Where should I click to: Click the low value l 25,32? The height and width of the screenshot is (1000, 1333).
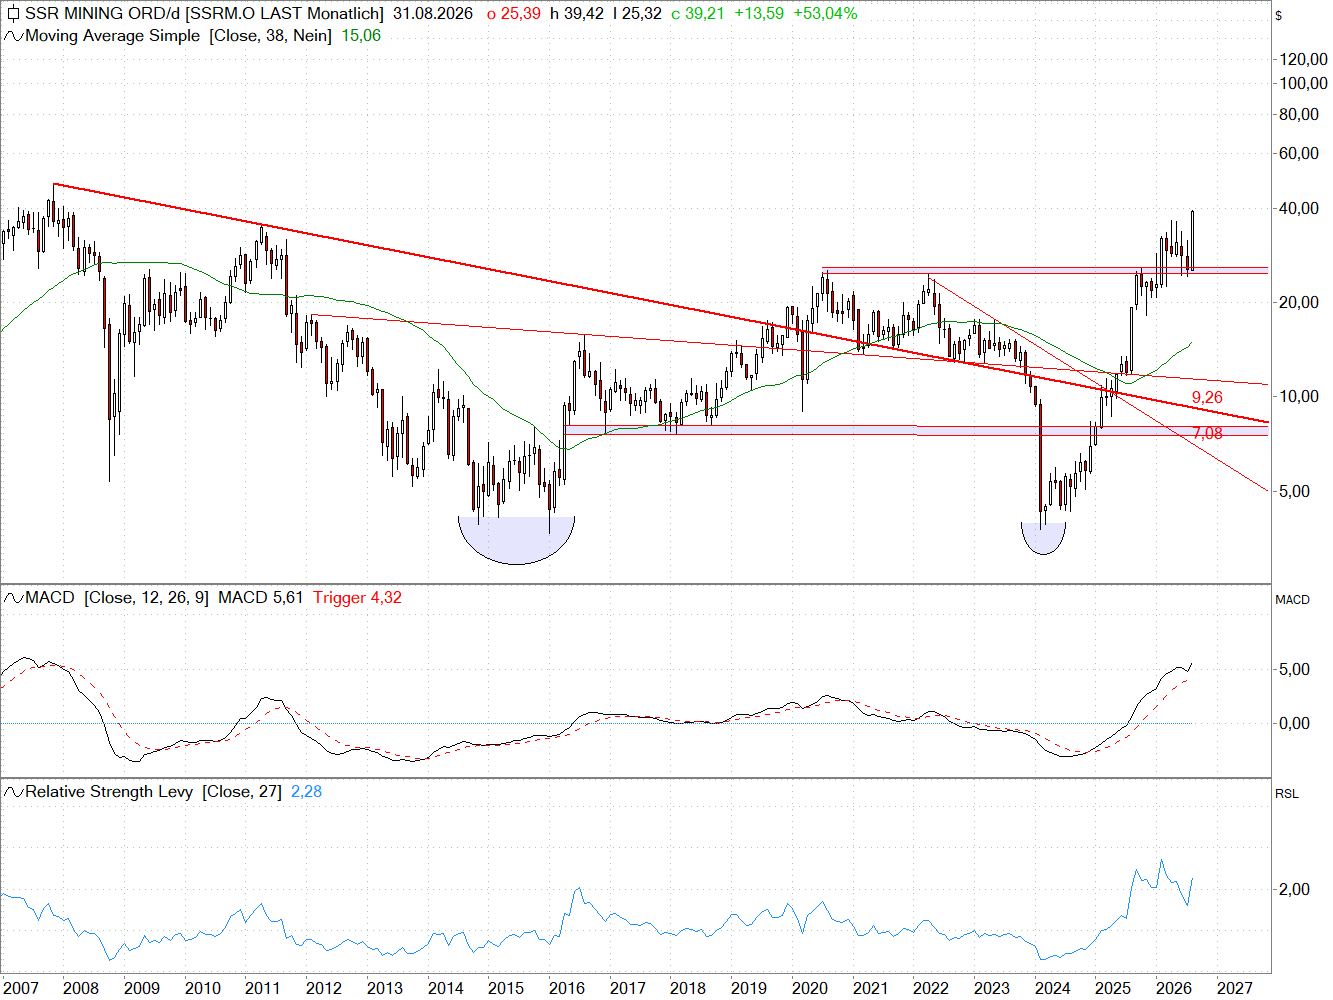pyautogui.click(x=637, y=14)
